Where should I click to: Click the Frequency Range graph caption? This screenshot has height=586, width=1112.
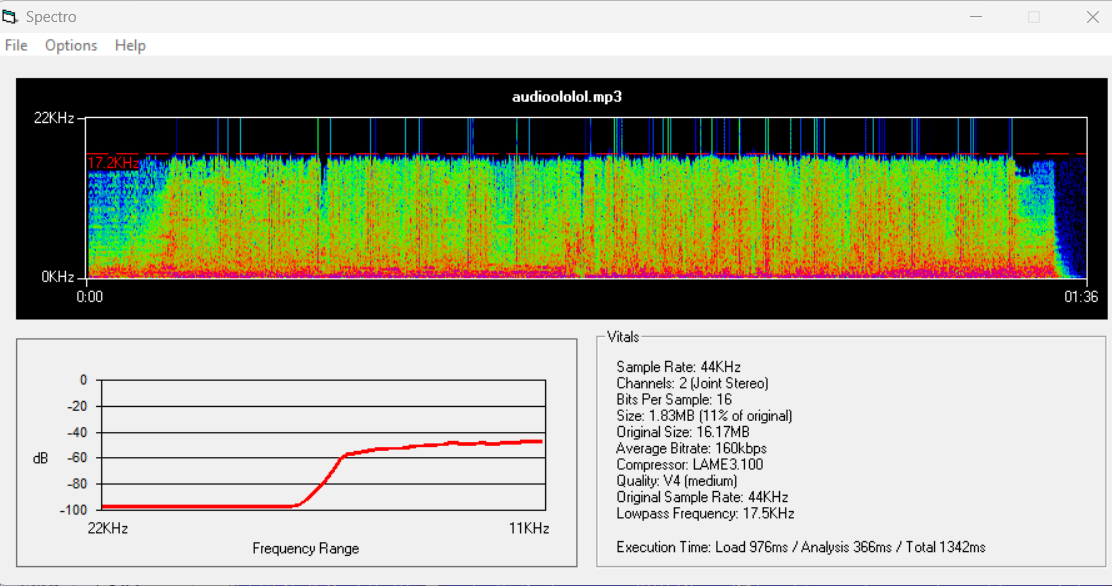306,548
